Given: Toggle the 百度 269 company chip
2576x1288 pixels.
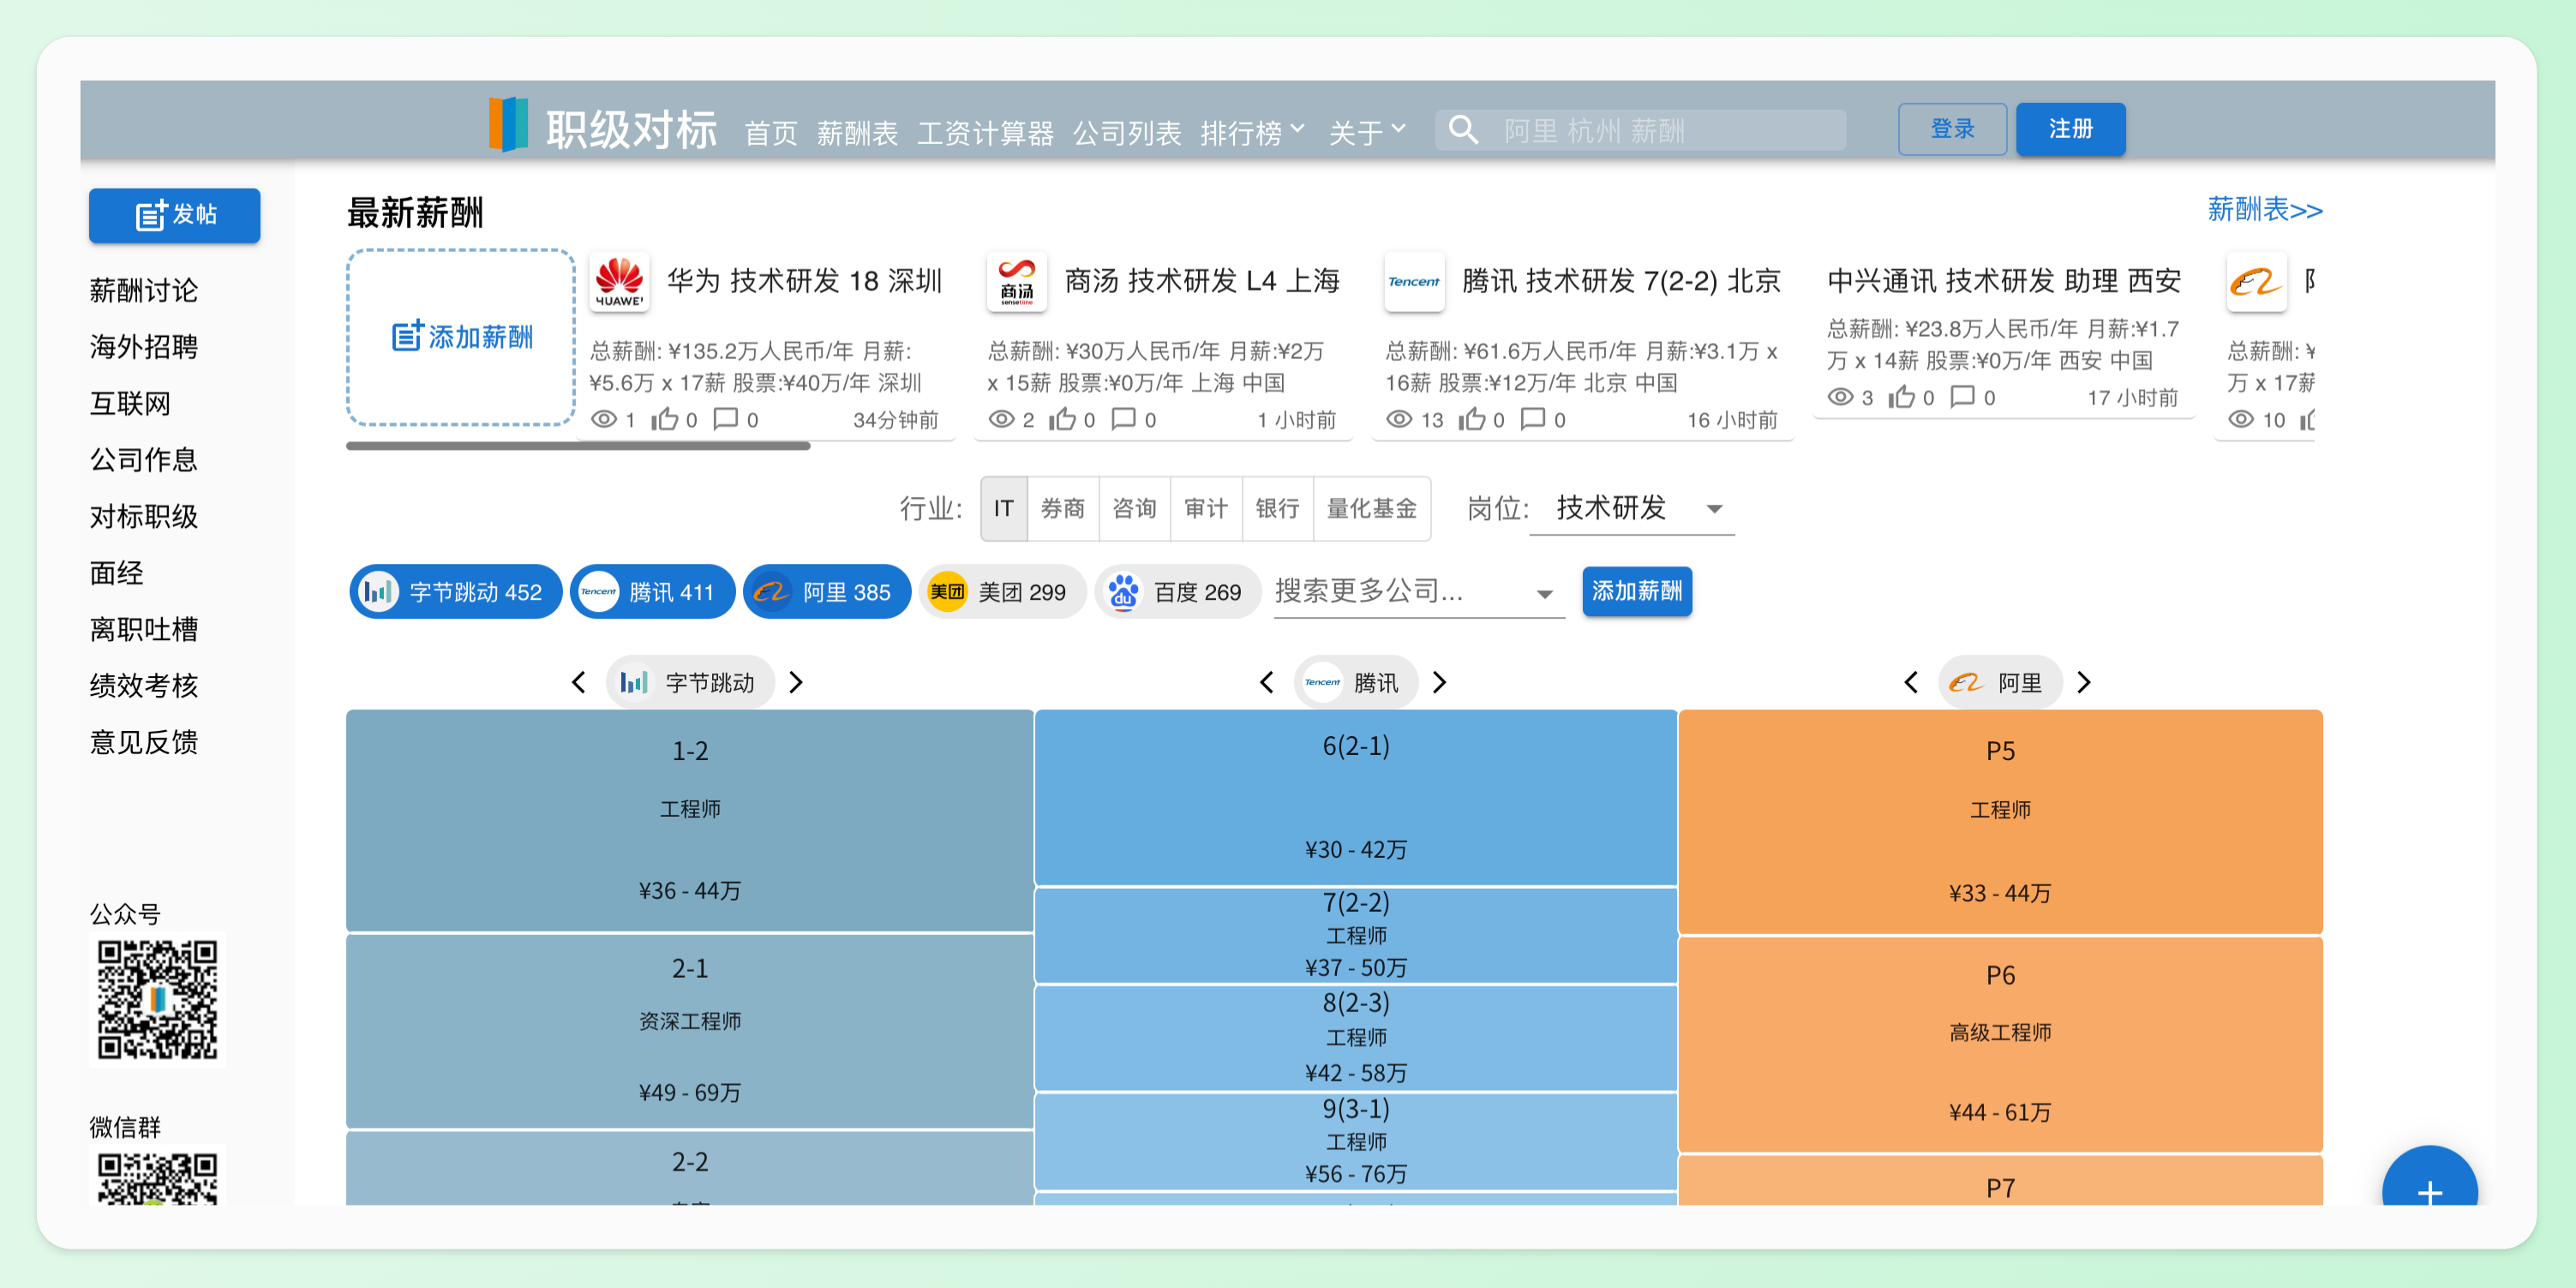Looking at the screenshot, I should [1177, 592].
